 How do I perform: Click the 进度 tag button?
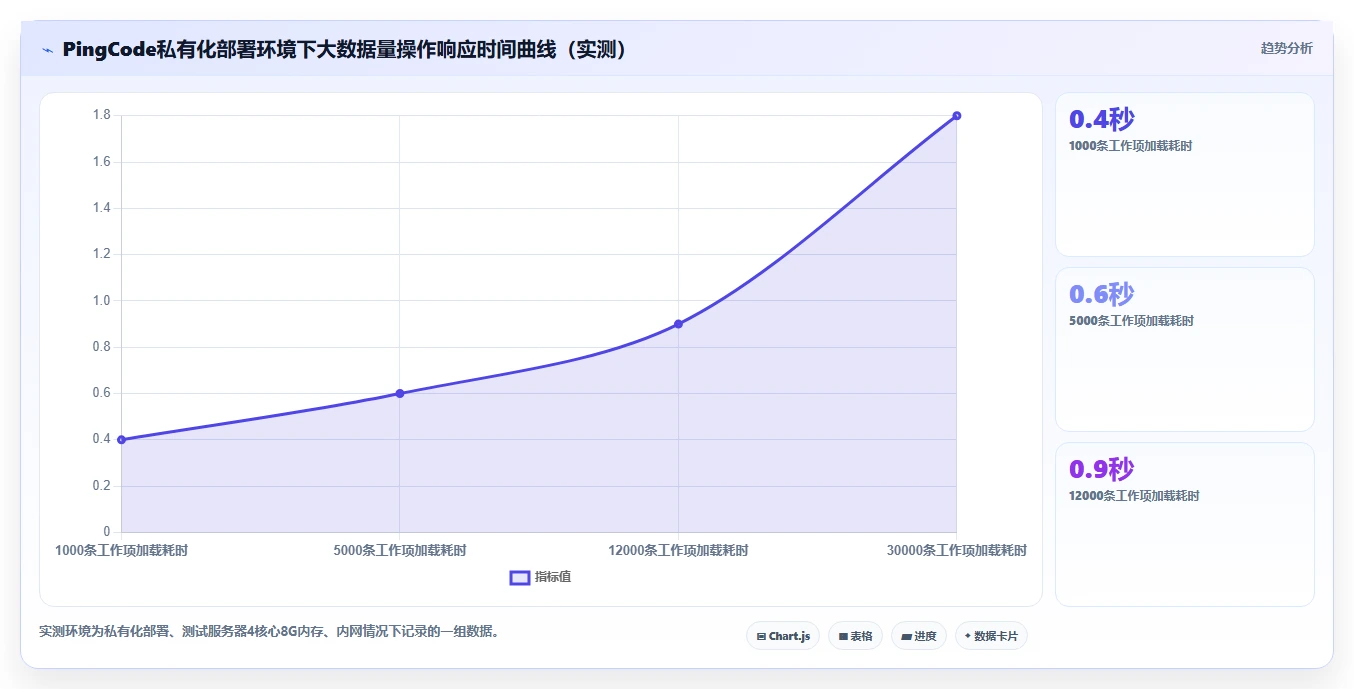tap(918, 636)
